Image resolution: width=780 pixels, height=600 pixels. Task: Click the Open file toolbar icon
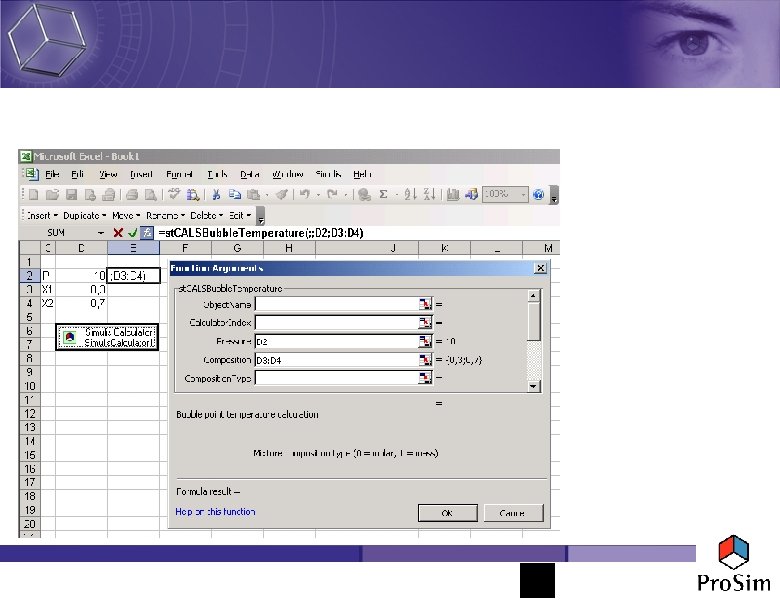click(52, 195)
